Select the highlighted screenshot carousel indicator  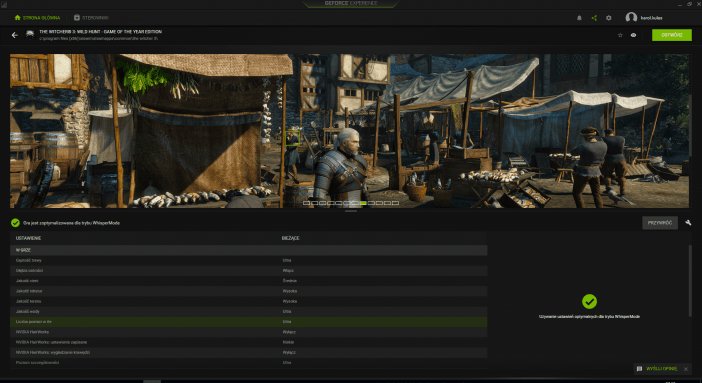(x=363, y=203)
